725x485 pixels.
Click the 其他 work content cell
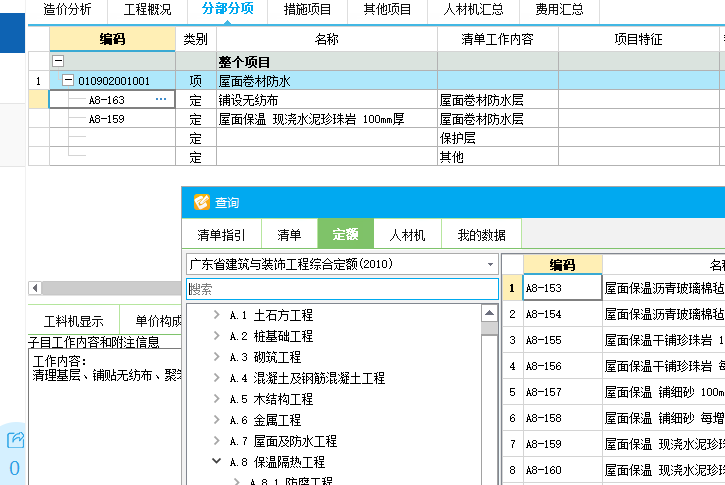pos(498,157)
